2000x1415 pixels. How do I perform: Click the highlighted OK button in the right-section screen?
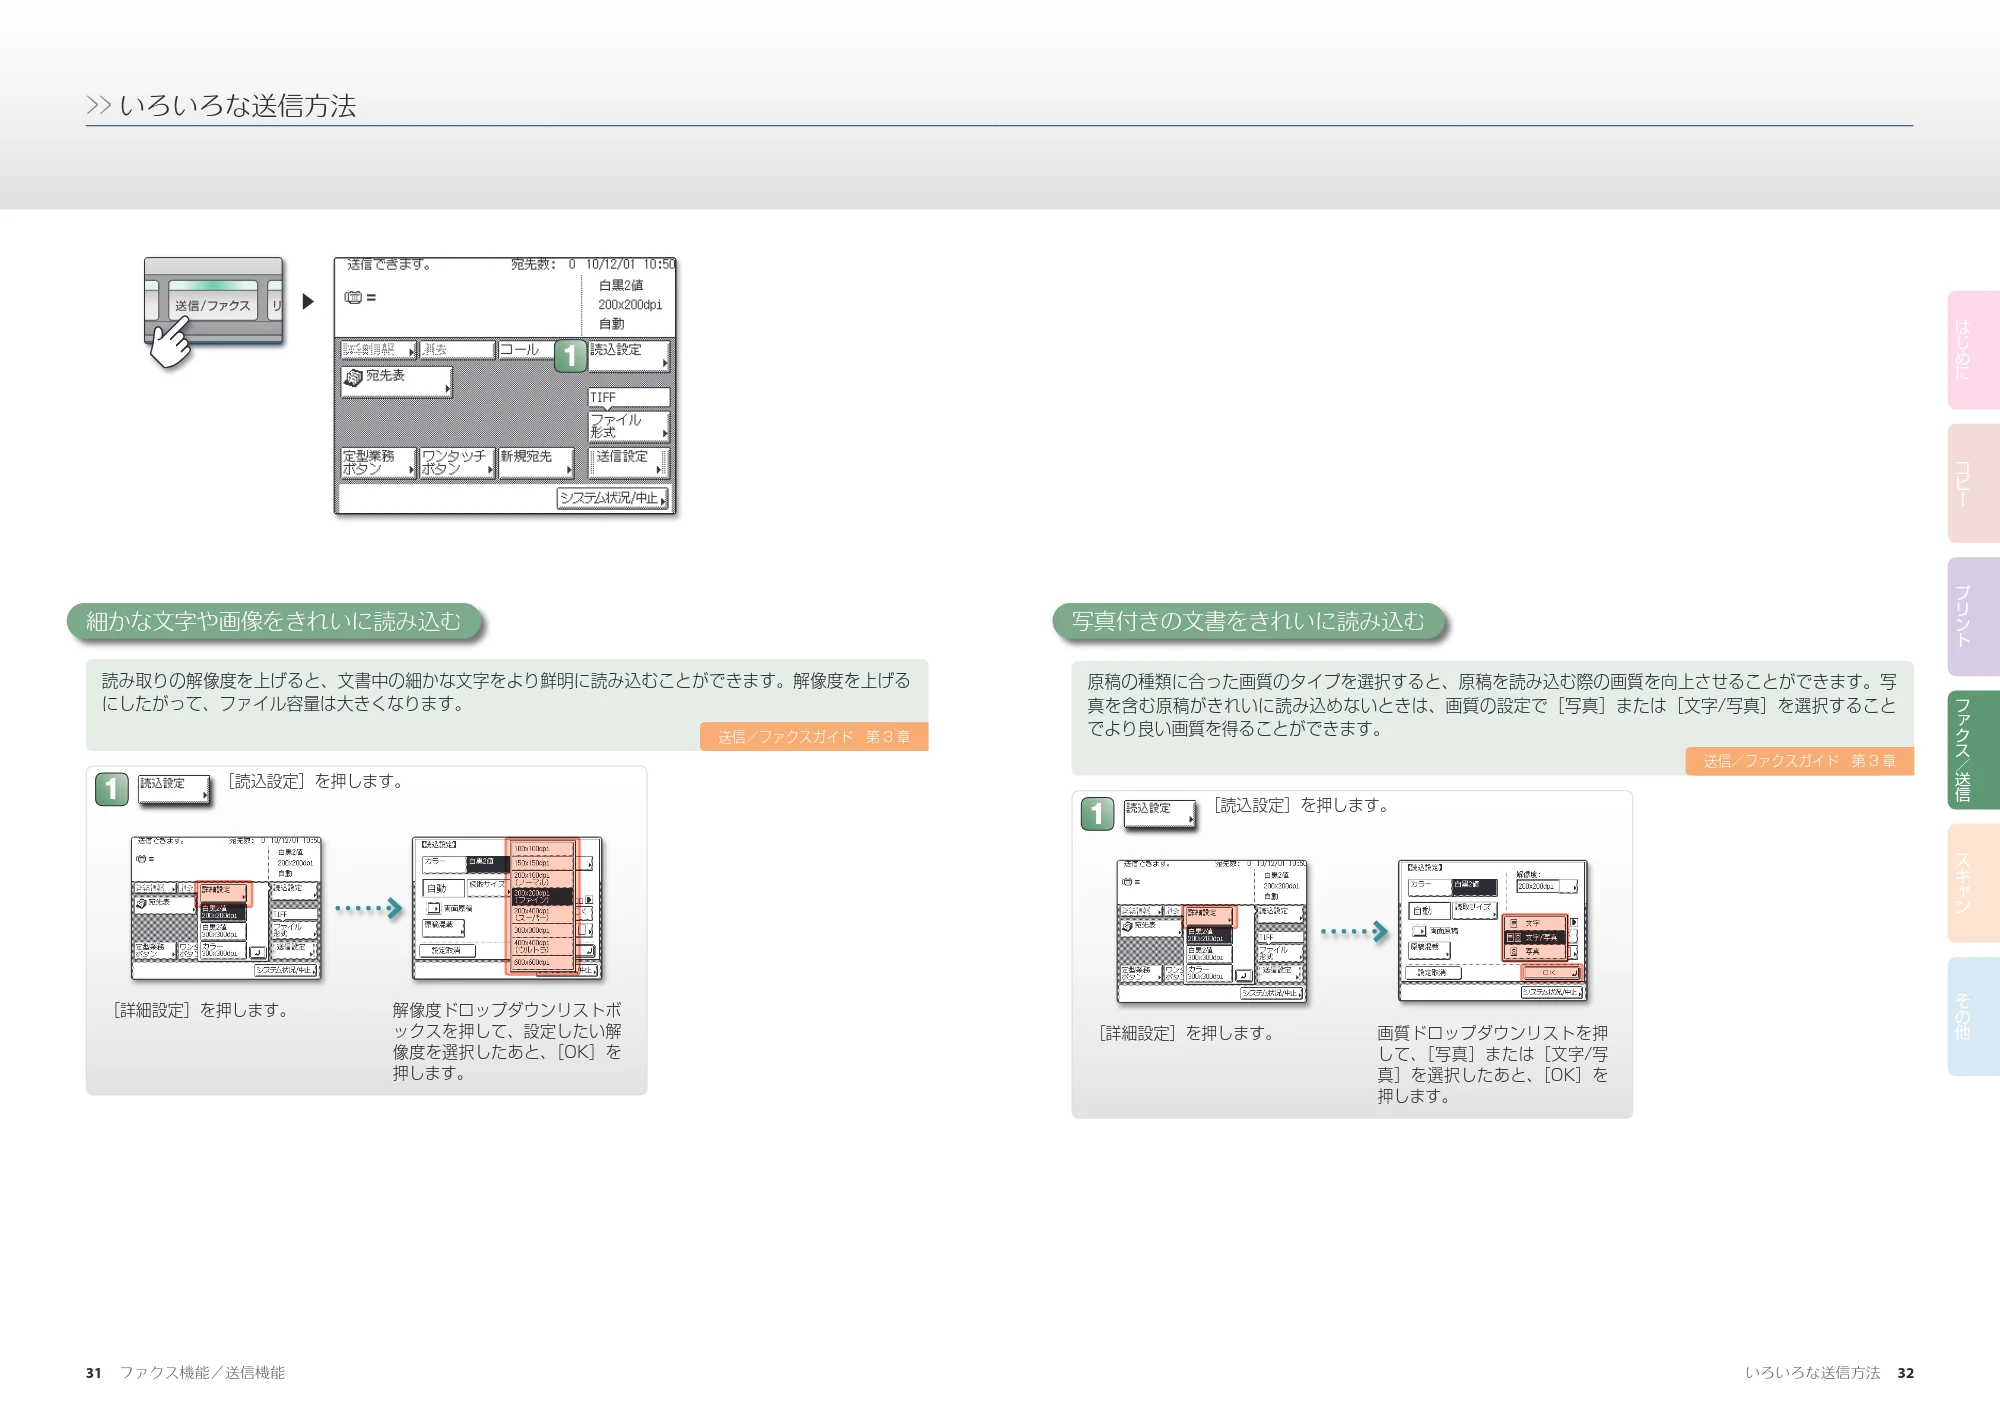pyautogui.click(x=1550, y=972)
